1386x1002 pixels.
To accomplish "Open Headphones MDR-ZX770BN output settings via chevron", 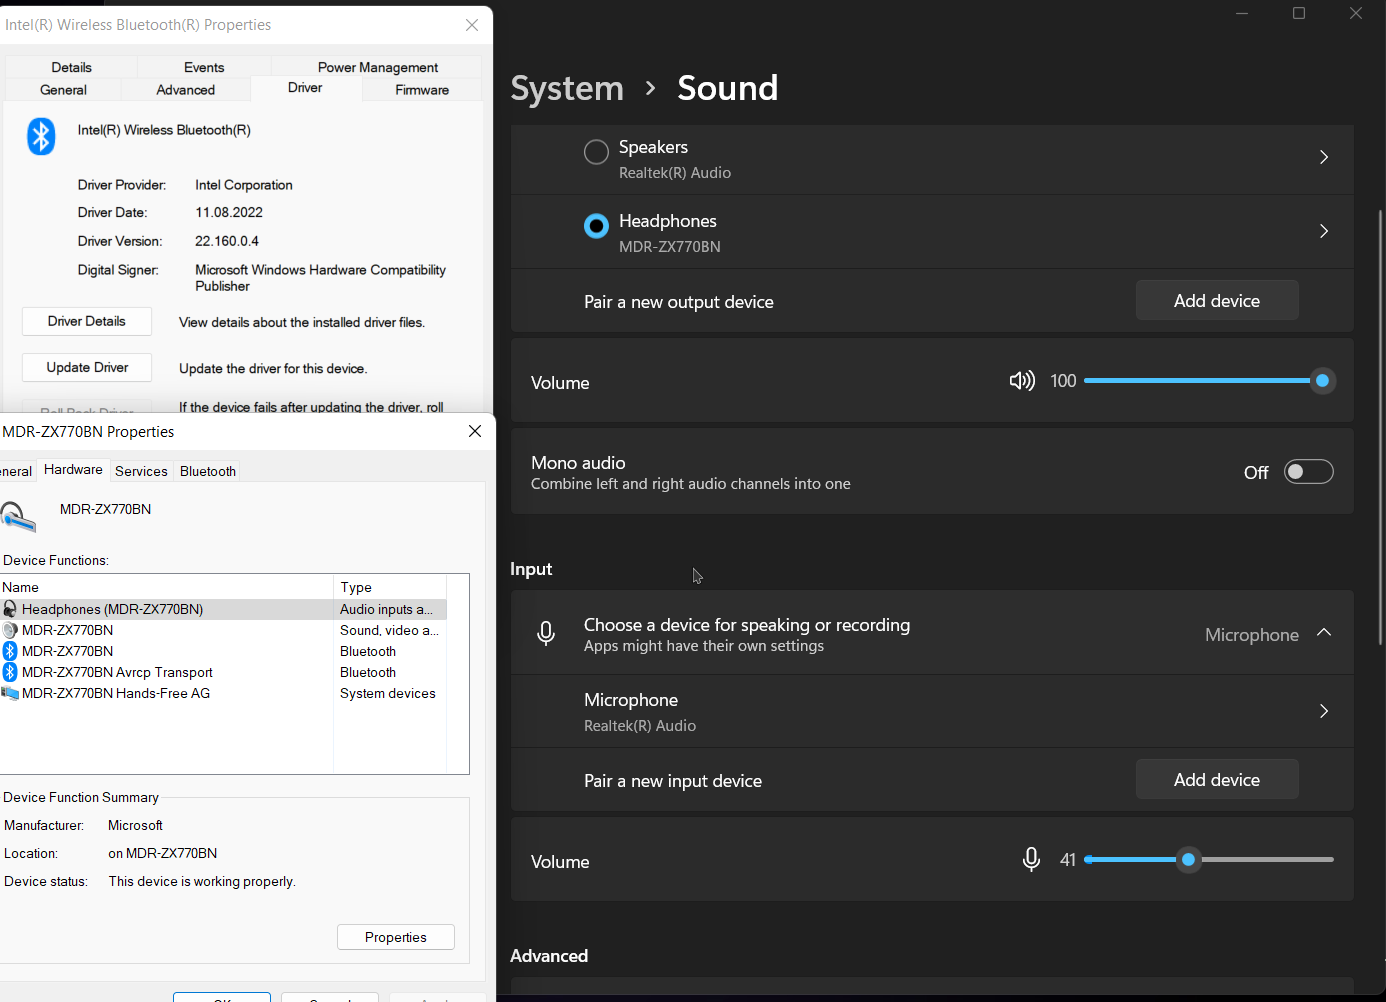I will [1323, 231].
